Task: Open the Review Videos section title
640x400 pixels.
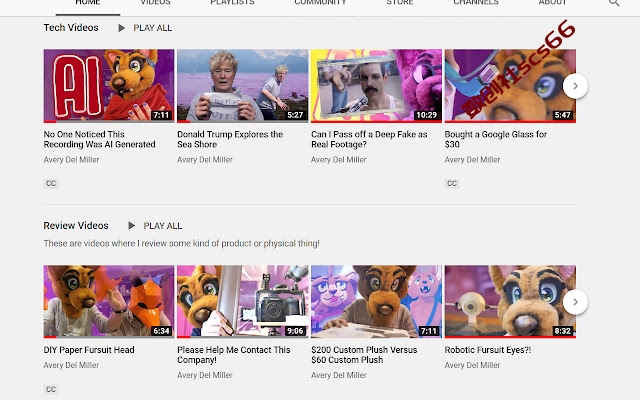Action: (x=76, y=226)
